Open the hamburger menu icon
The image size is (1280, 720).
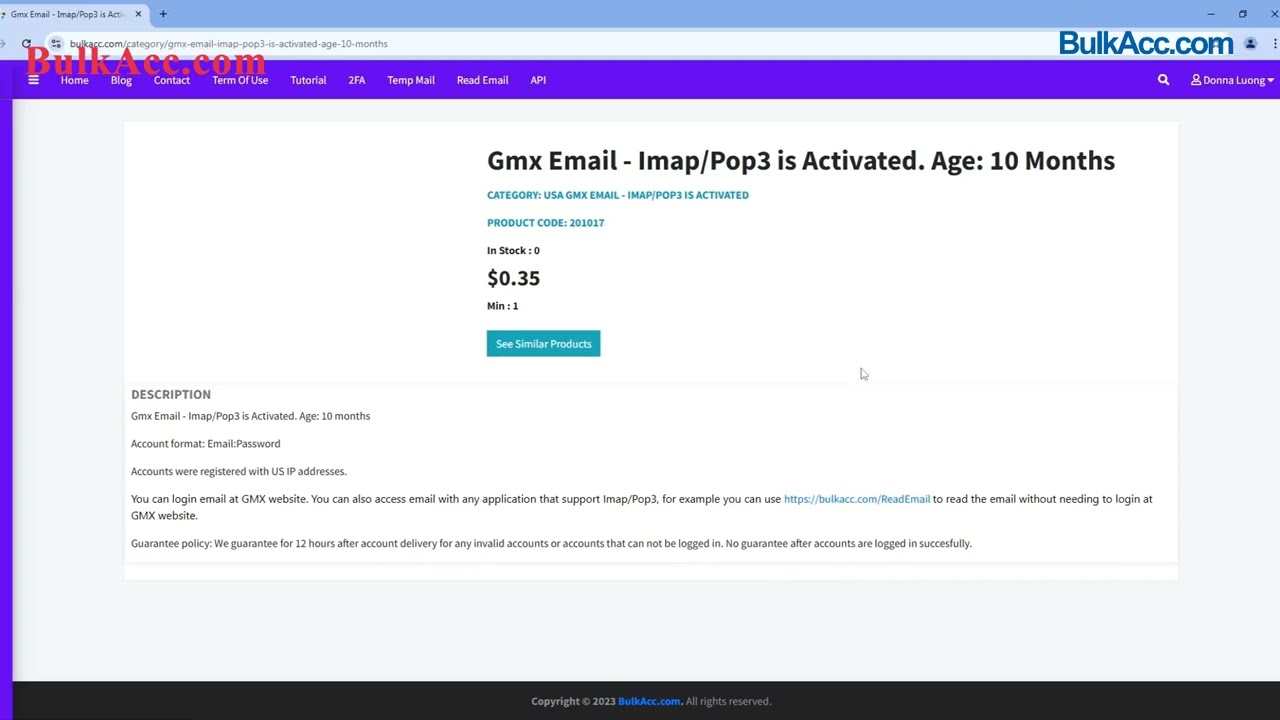pos(33,80)
